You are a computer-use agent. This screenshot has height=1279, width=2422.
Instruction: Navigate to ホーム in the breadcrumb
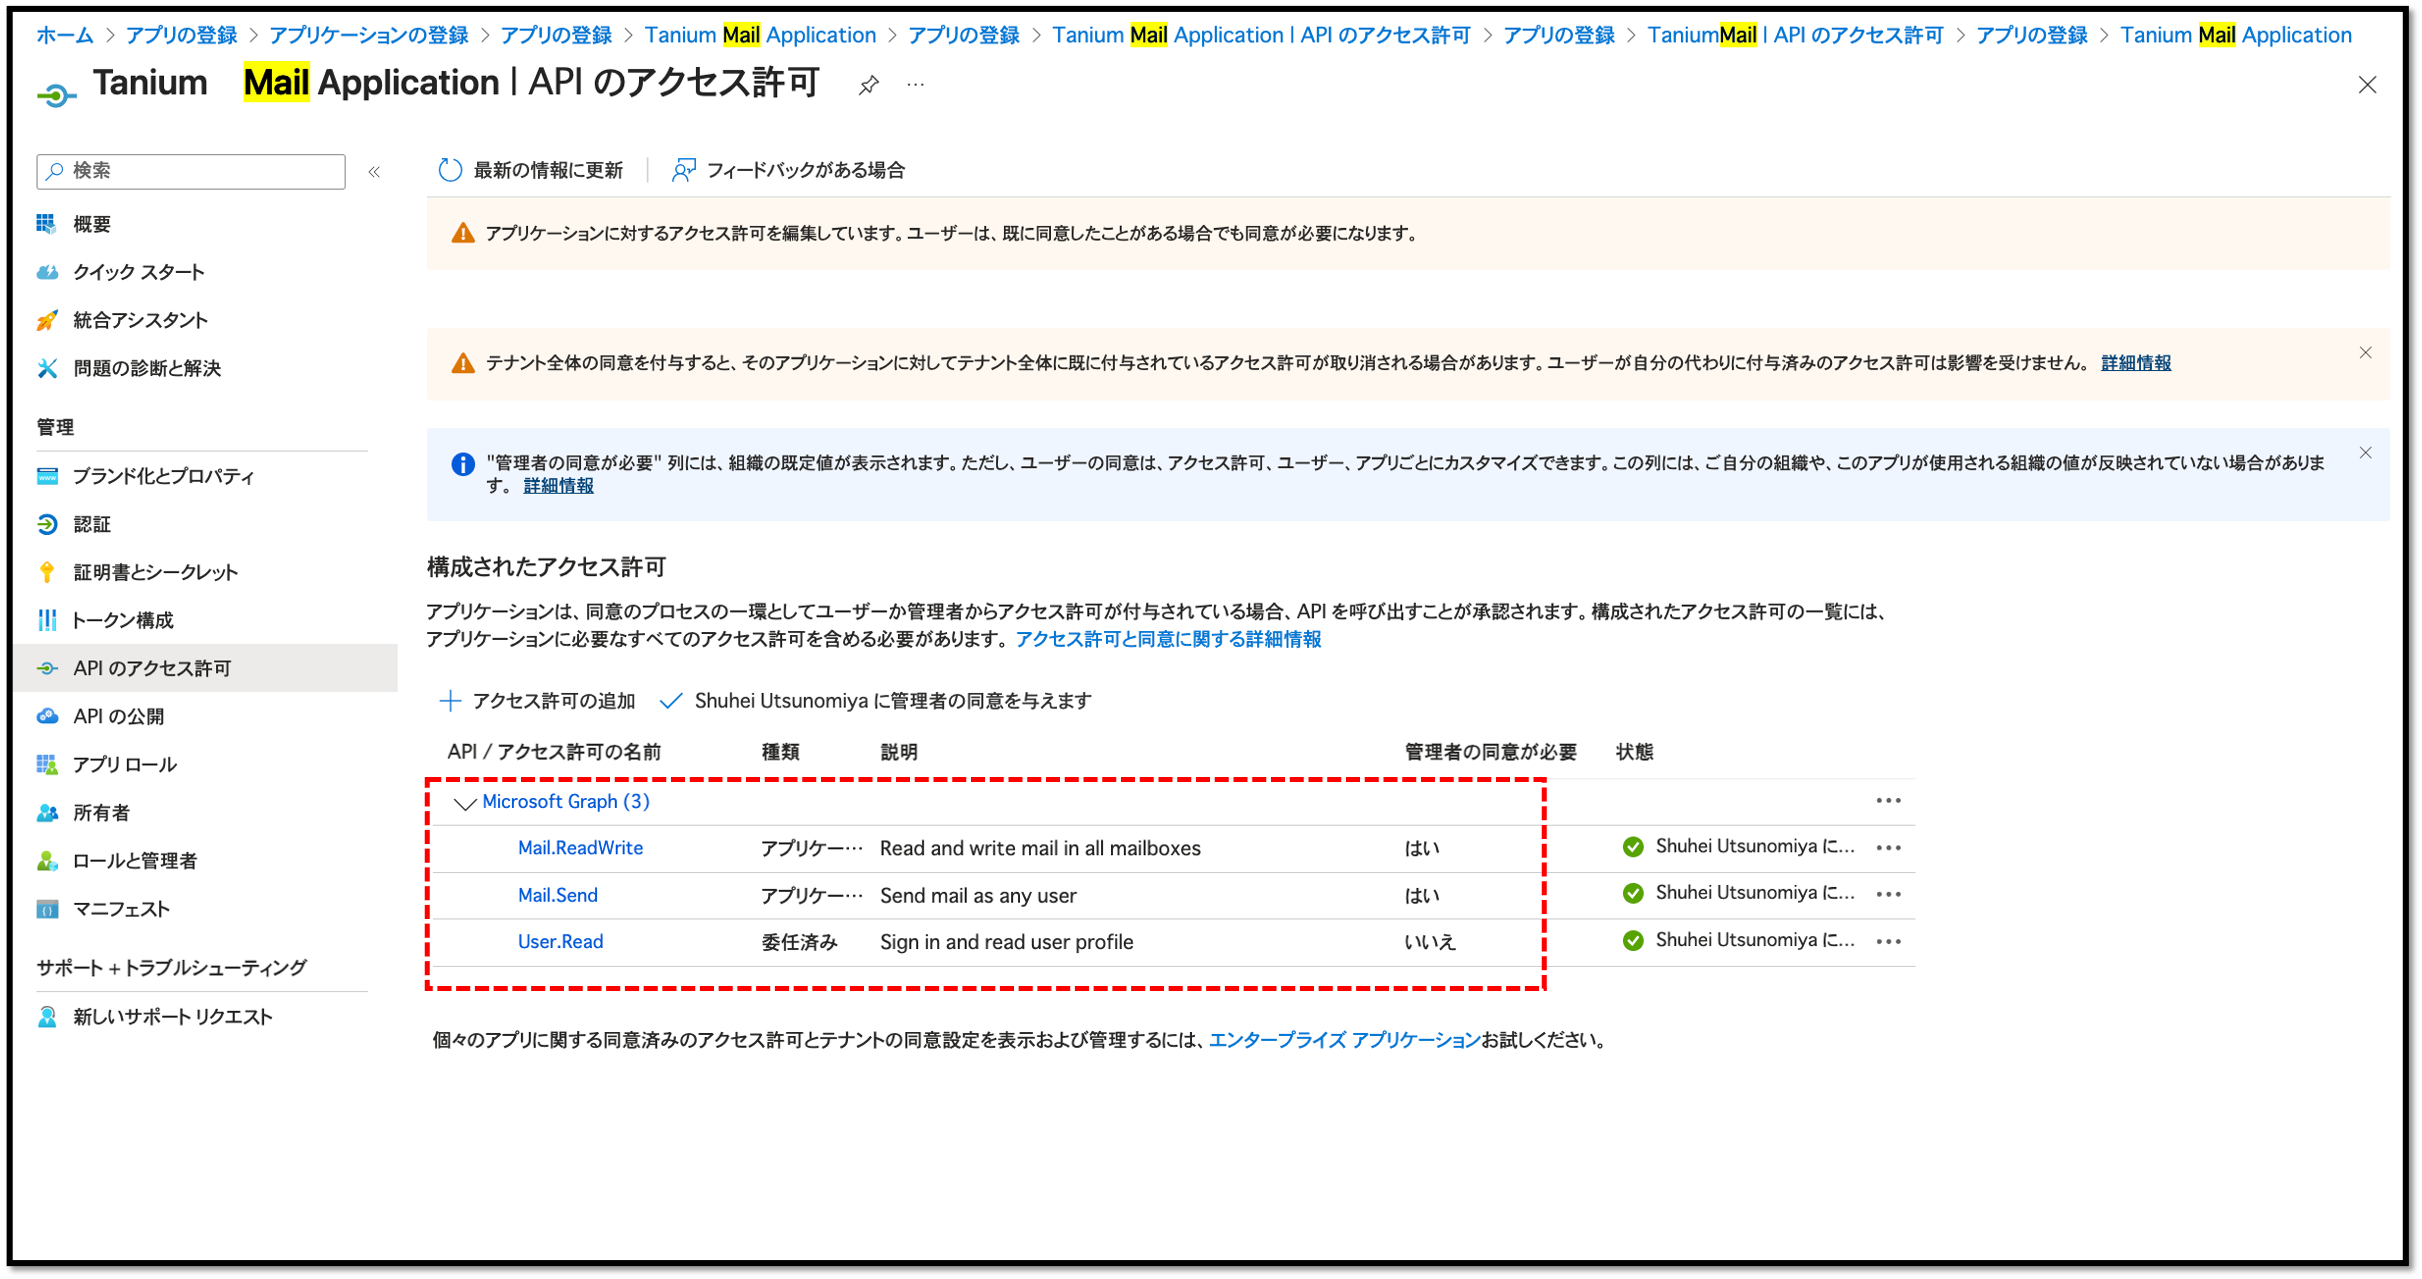pyautogui.click(x=63, y=34)
